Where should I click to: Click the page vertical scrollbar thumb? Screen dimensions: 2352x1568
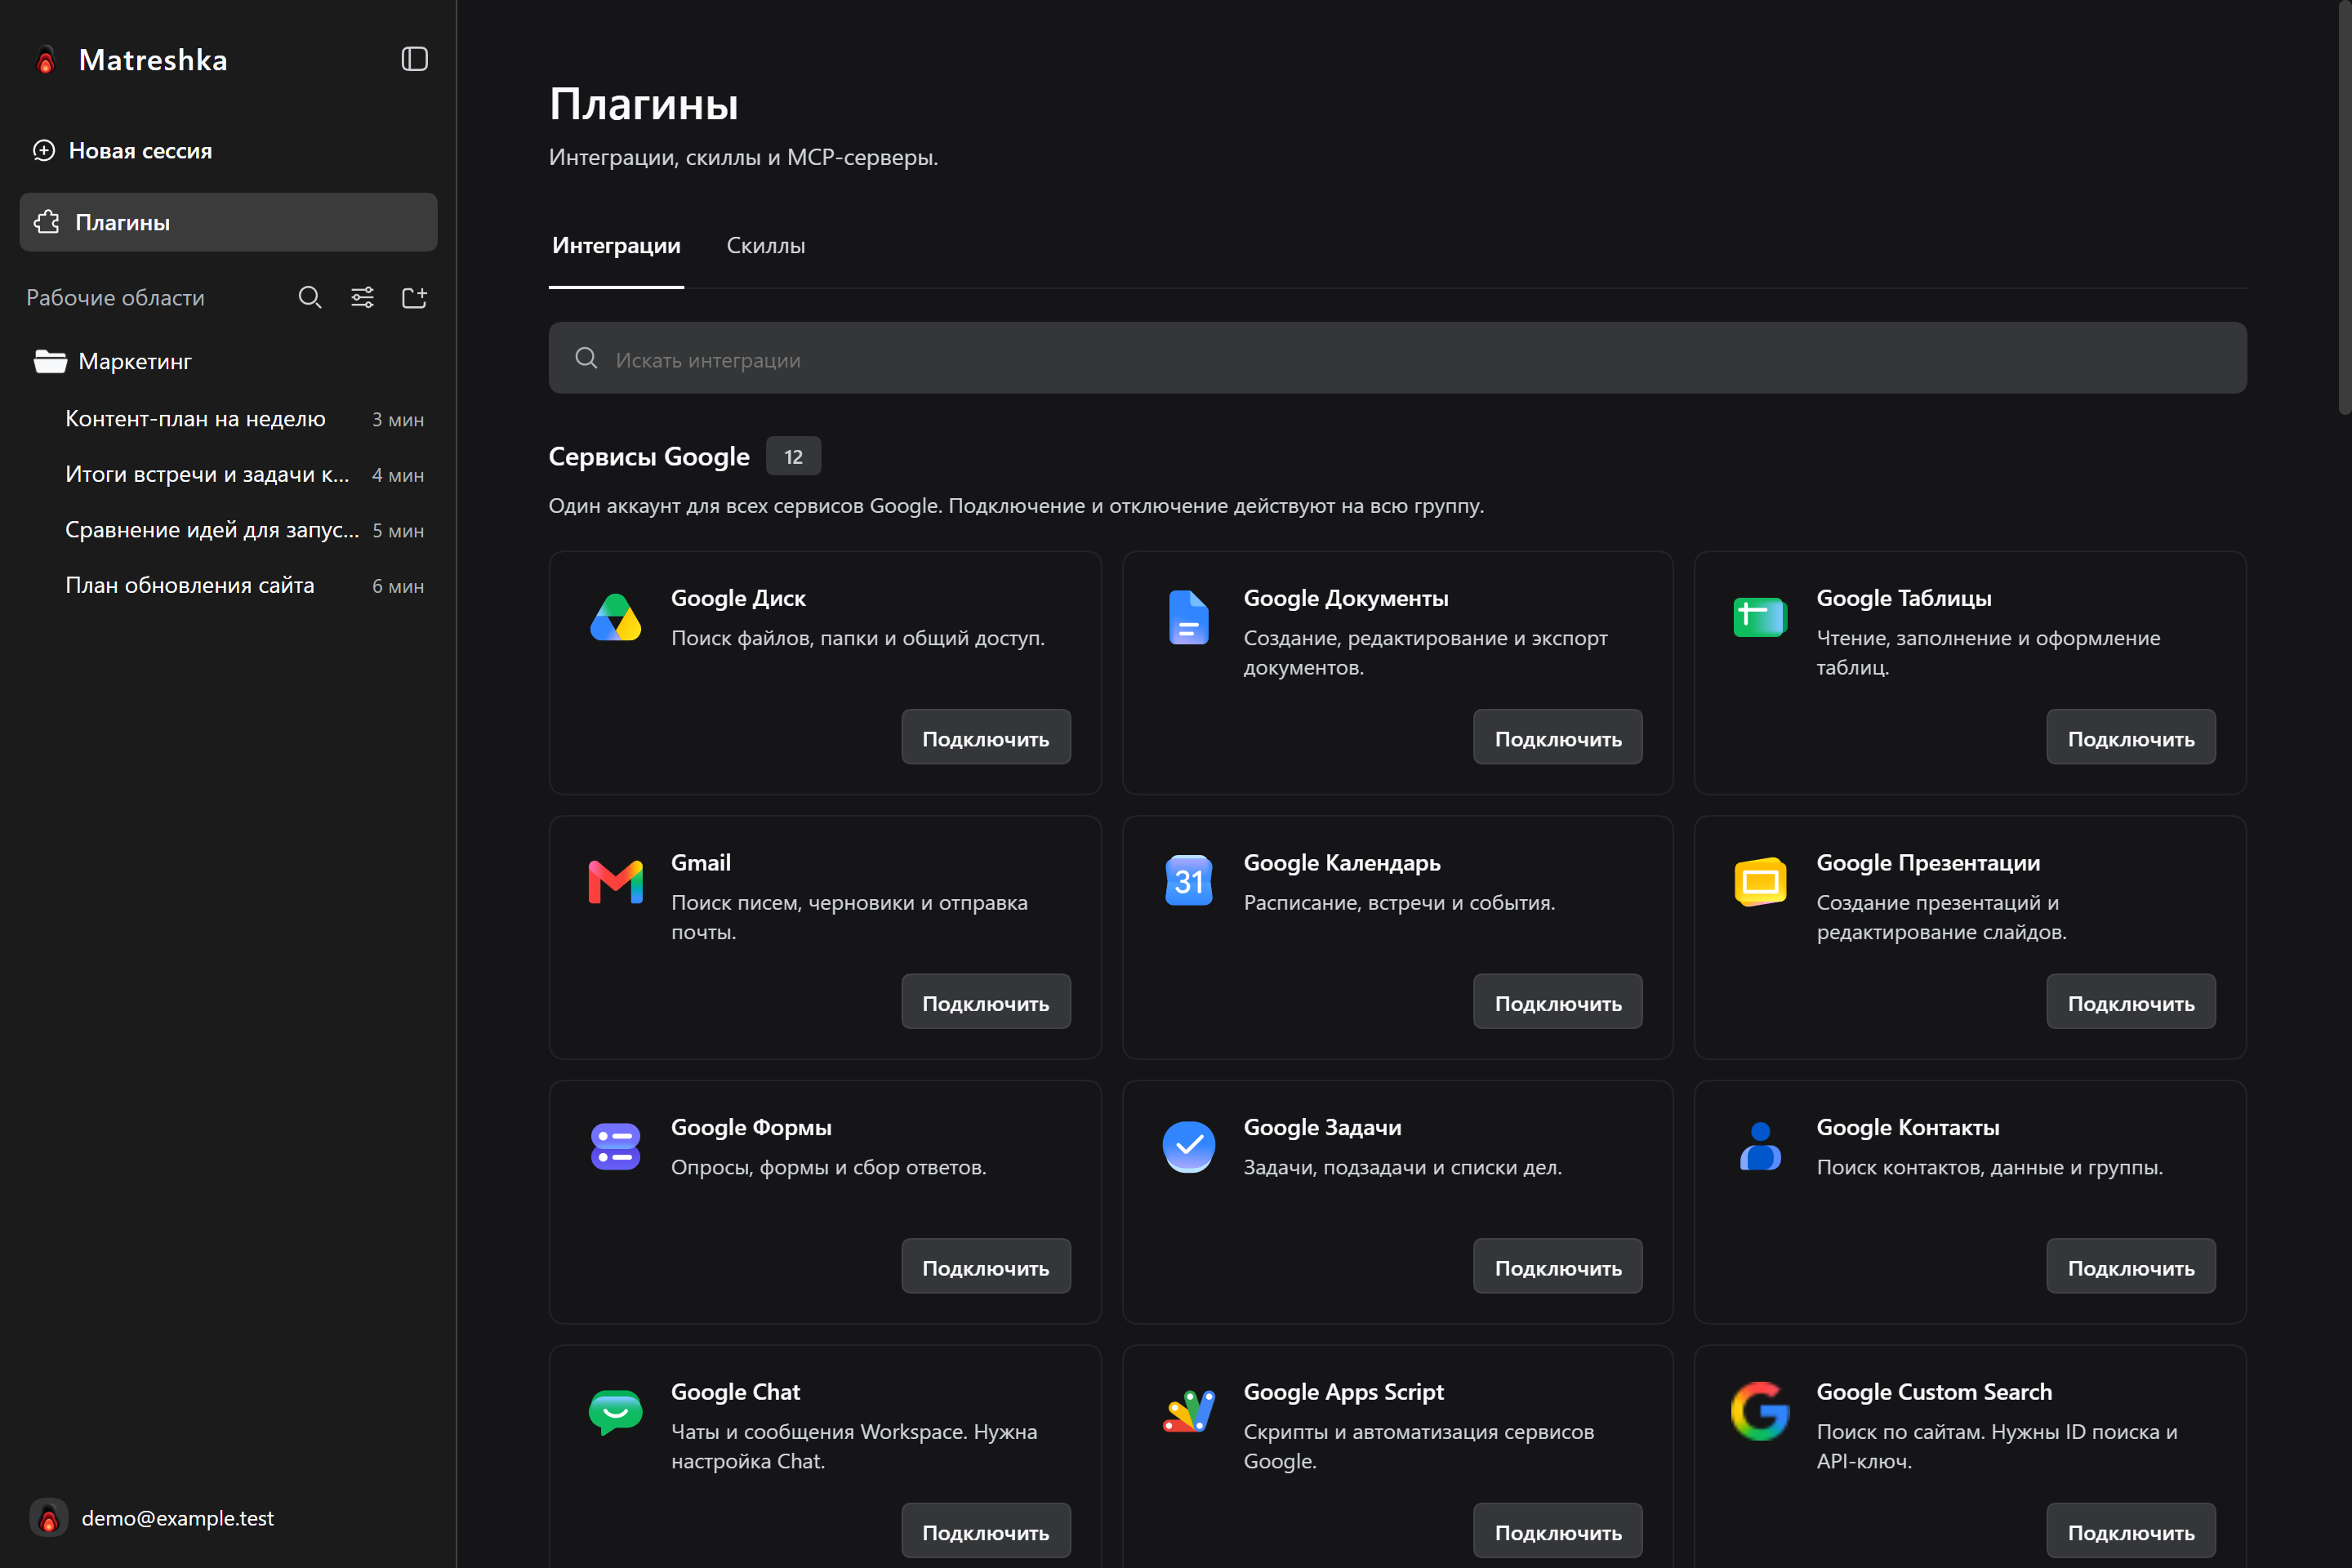click(x=2344, y=208)
